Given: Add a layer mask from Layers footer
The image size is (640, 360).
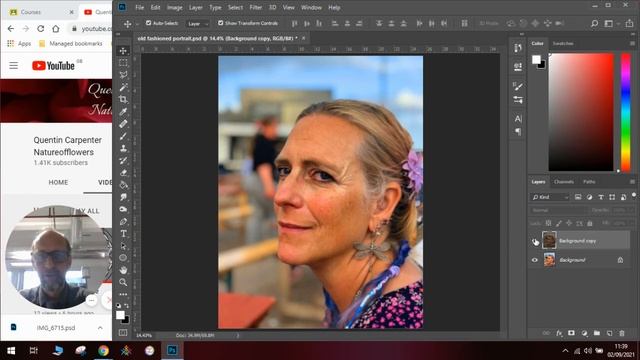Looking at the screenshot, I should pyautogui.click(x=571, y=333).
